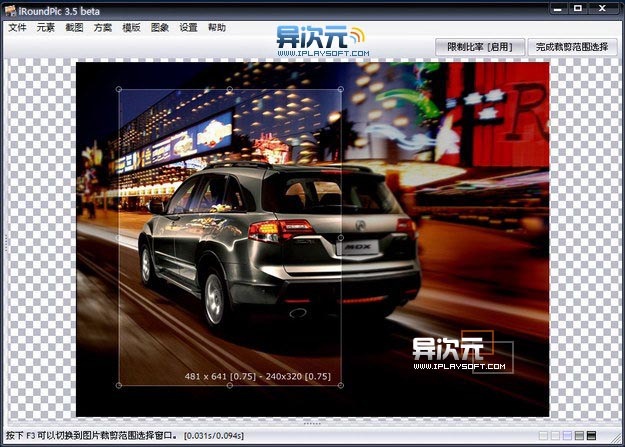
Task: Open the 方案 menu
Action: pos(103,28)
